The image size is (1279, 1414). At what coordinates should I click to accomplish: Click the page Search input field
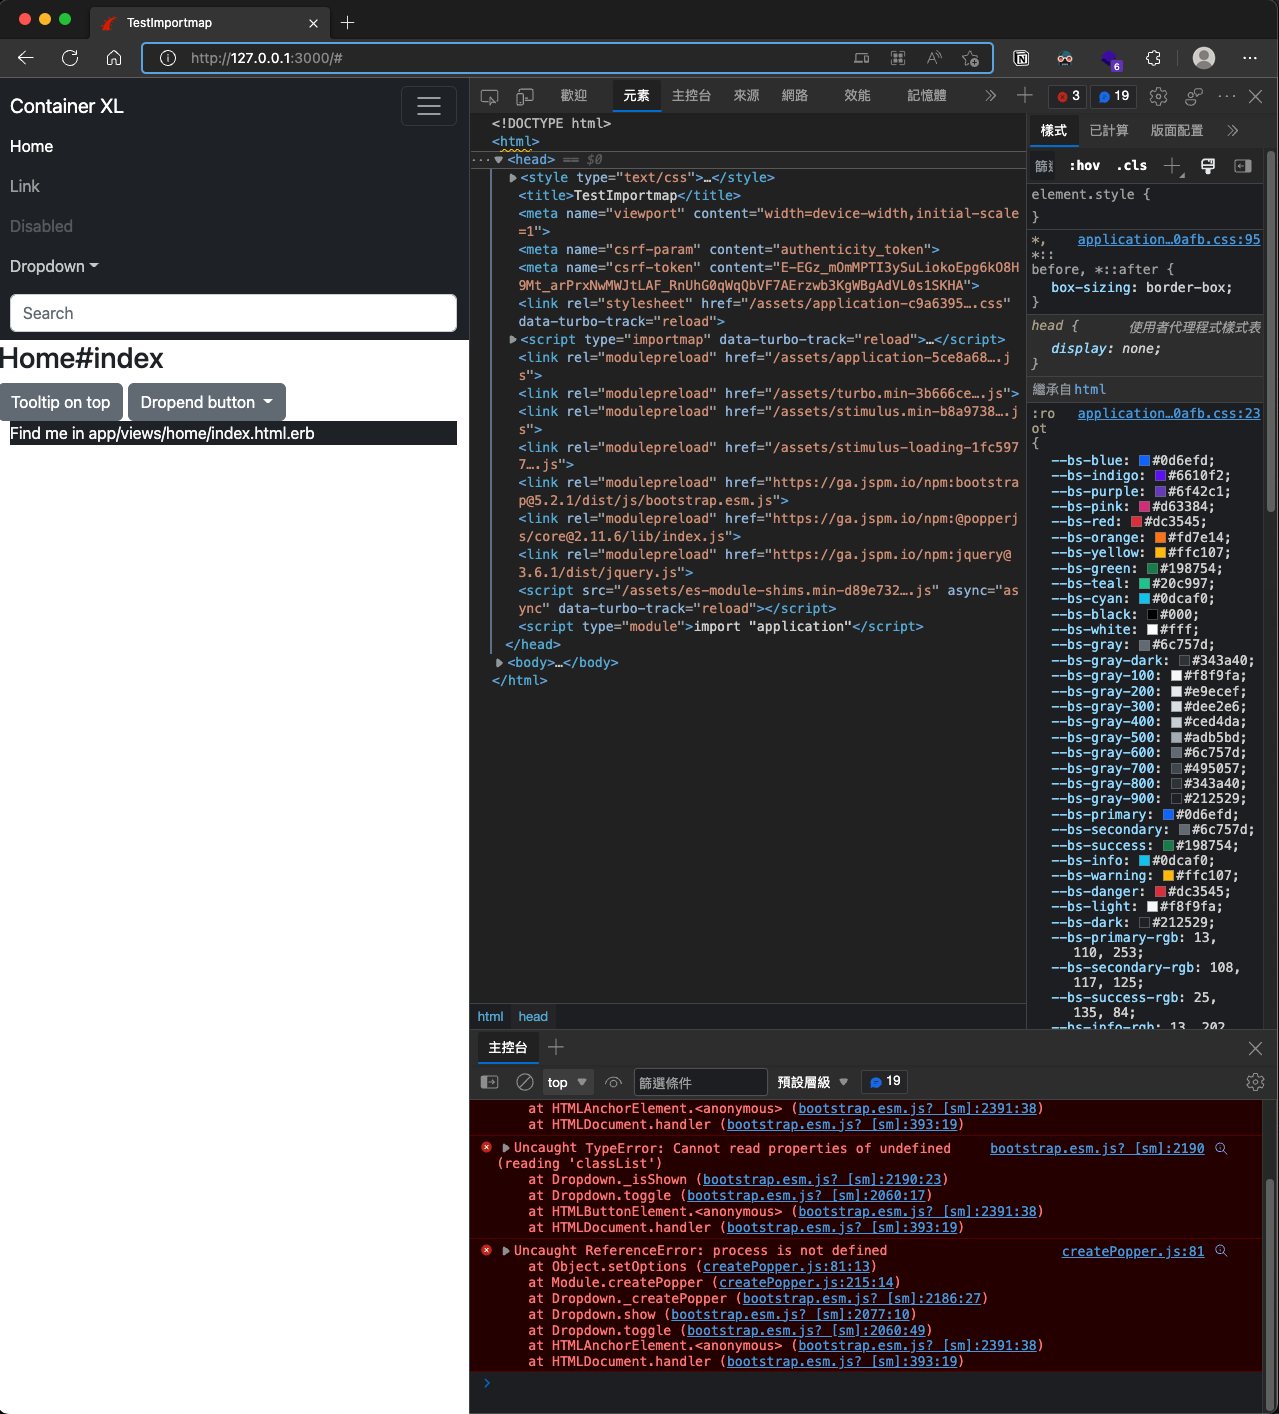click(x=233, y=313)
